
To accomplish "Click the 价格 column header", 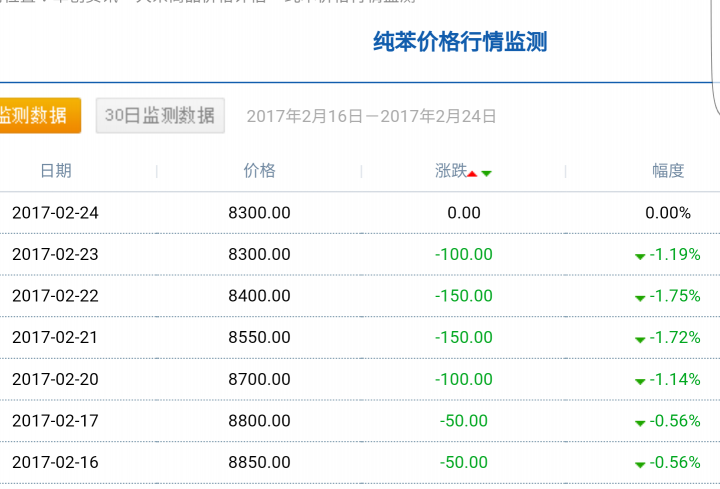I will point(259,171).
